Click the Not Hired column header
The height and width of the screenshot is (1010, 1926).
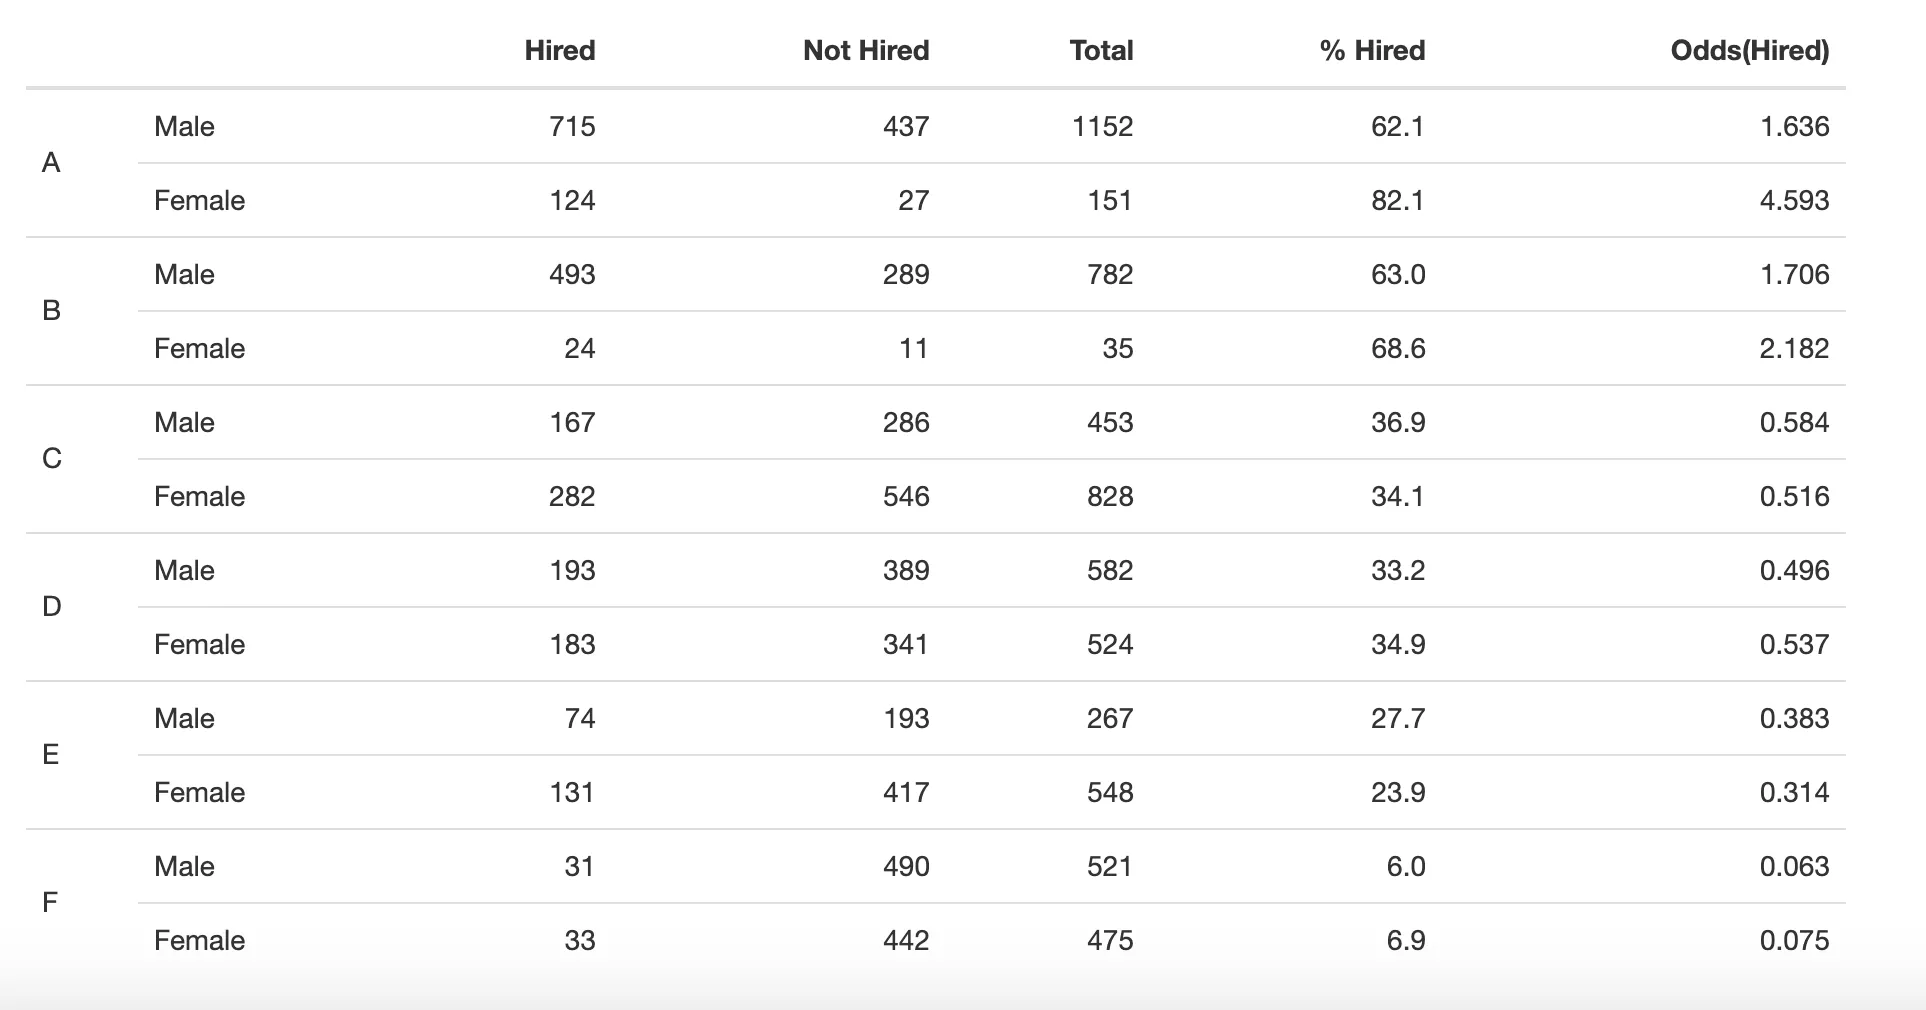[865, 50]
